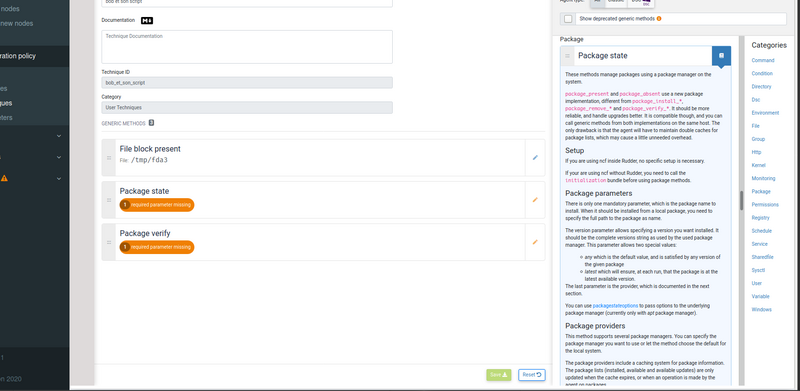Screen dimensions: 800x391
Task: Click the Package parameters heading
Action: (598, 193)
